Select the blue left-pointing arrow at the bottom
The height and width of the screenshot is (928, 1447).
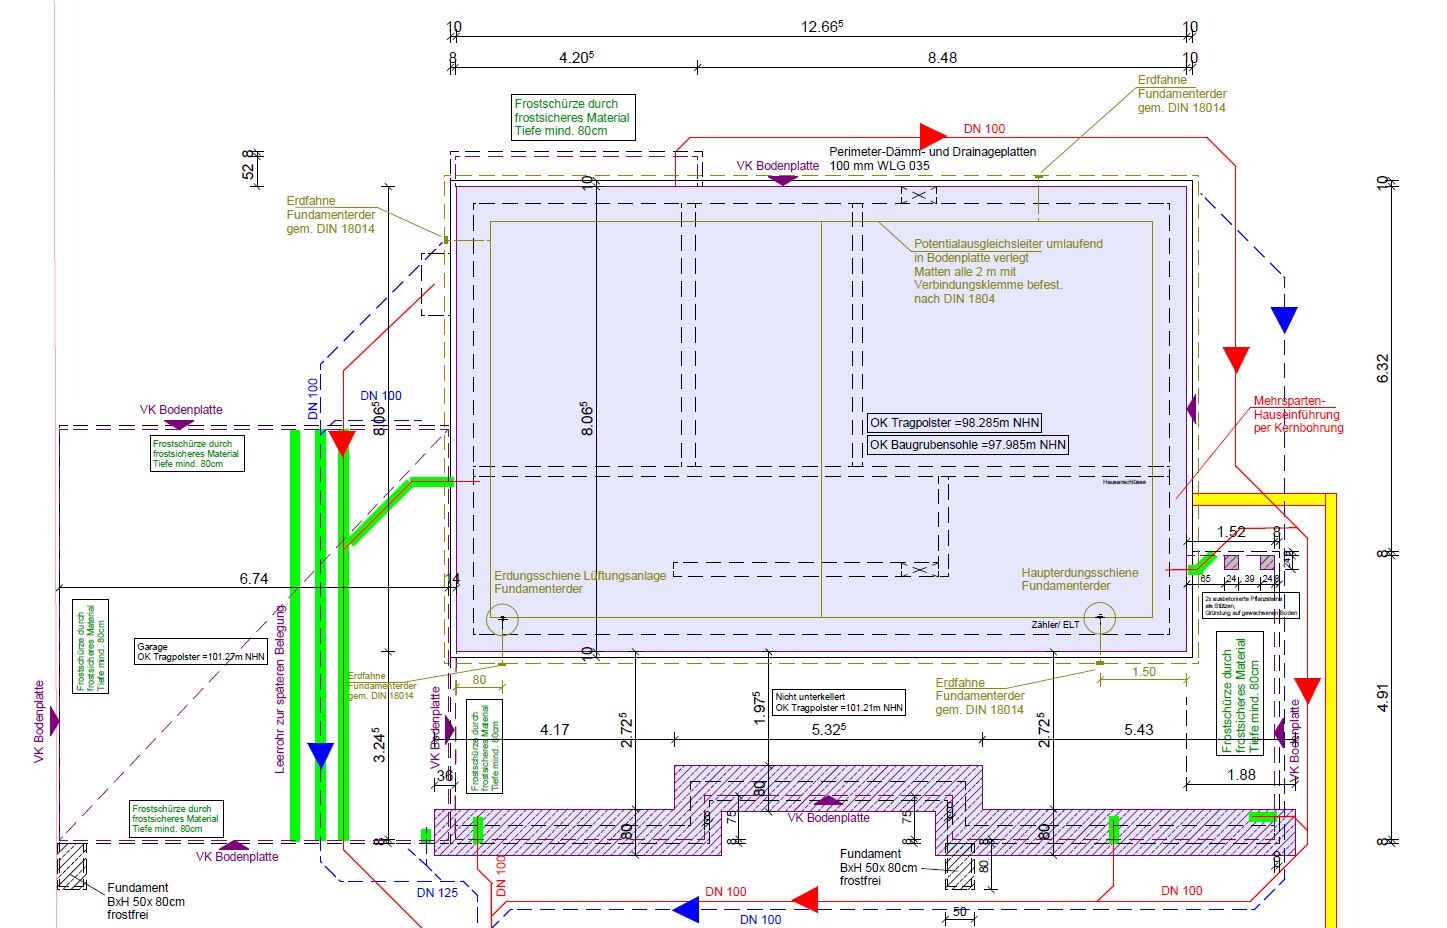pyautogui.click(x=685, y=909)
